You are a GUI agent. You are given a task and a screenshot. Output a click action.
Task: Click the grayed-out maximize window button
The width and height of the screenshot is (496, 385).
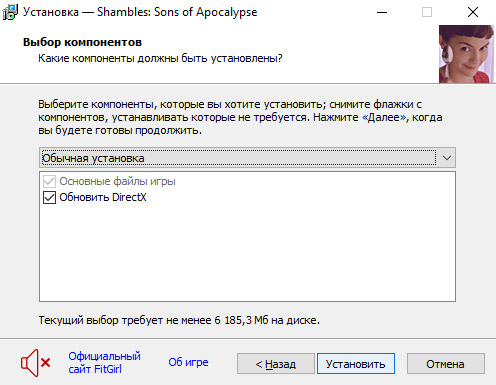tap(427, 12)
